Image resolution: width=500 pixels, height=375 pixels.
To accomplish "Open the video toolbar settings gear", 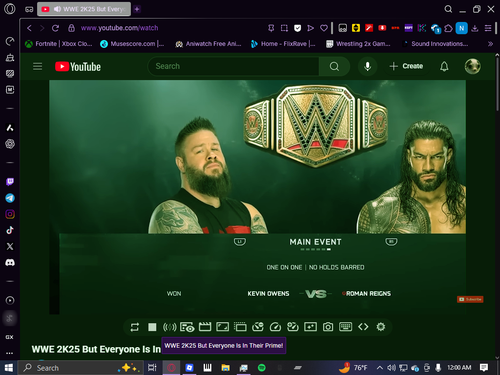I will tap(381, 327).
